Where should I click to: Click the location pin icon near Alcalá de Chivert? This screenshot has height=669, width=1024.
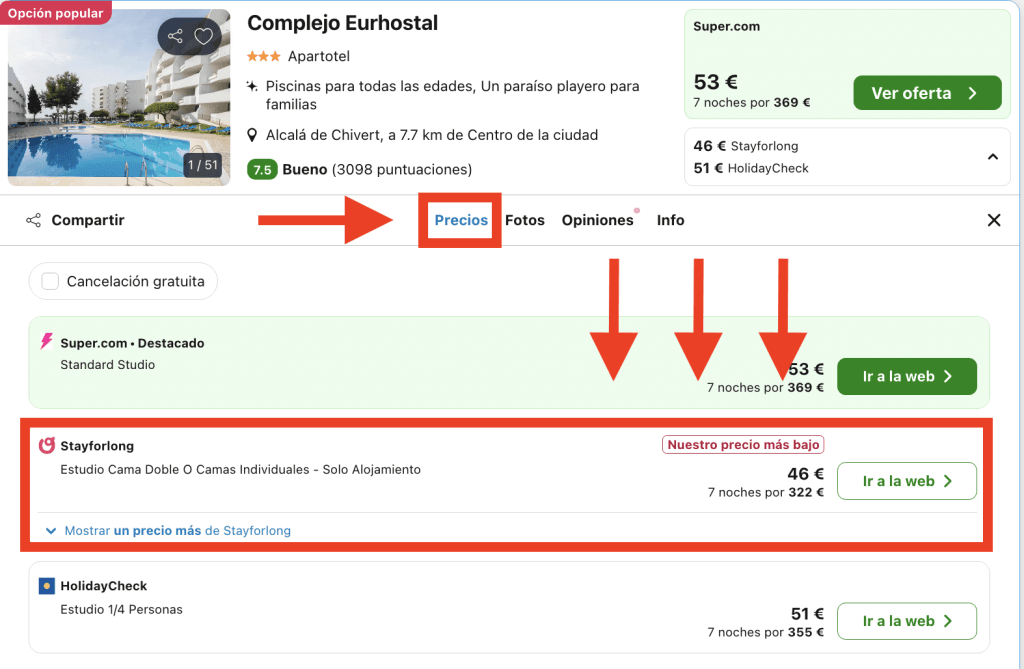point(252,135)
